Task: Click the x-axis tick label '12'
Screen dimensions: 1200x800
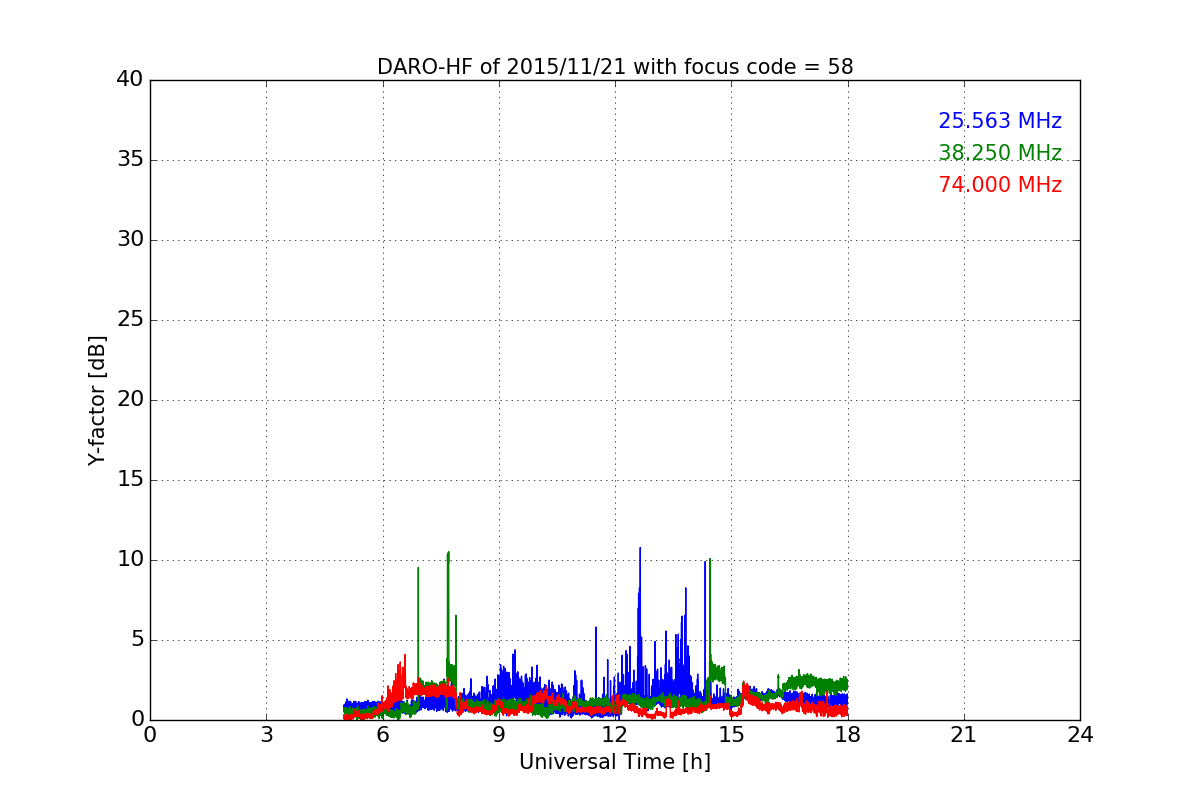Action: point(615,734)
